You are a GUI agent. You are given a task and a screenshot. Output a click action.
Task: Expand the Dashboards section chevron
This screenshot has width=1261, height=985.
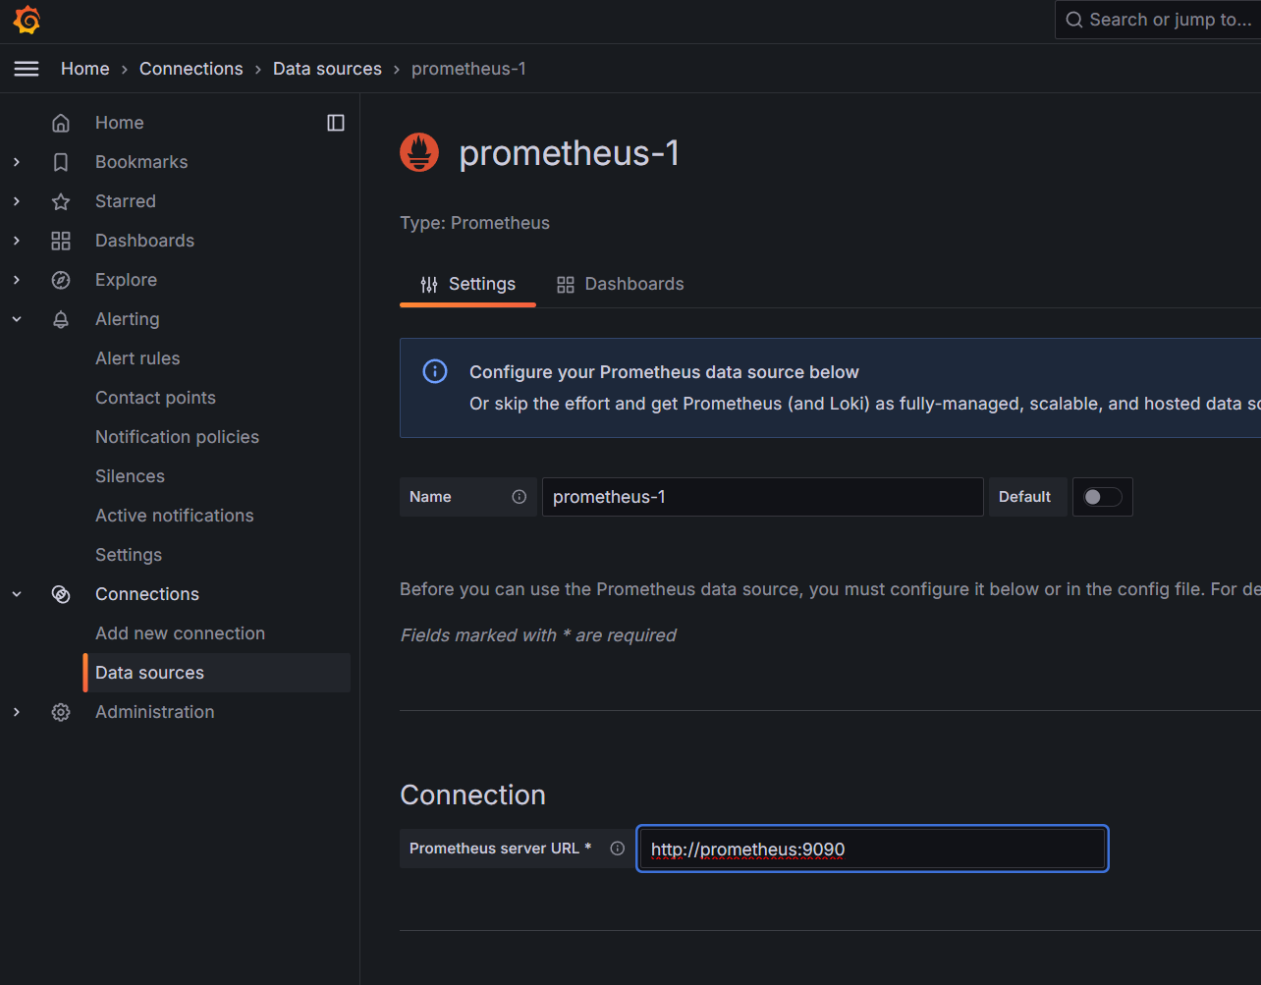17,241
